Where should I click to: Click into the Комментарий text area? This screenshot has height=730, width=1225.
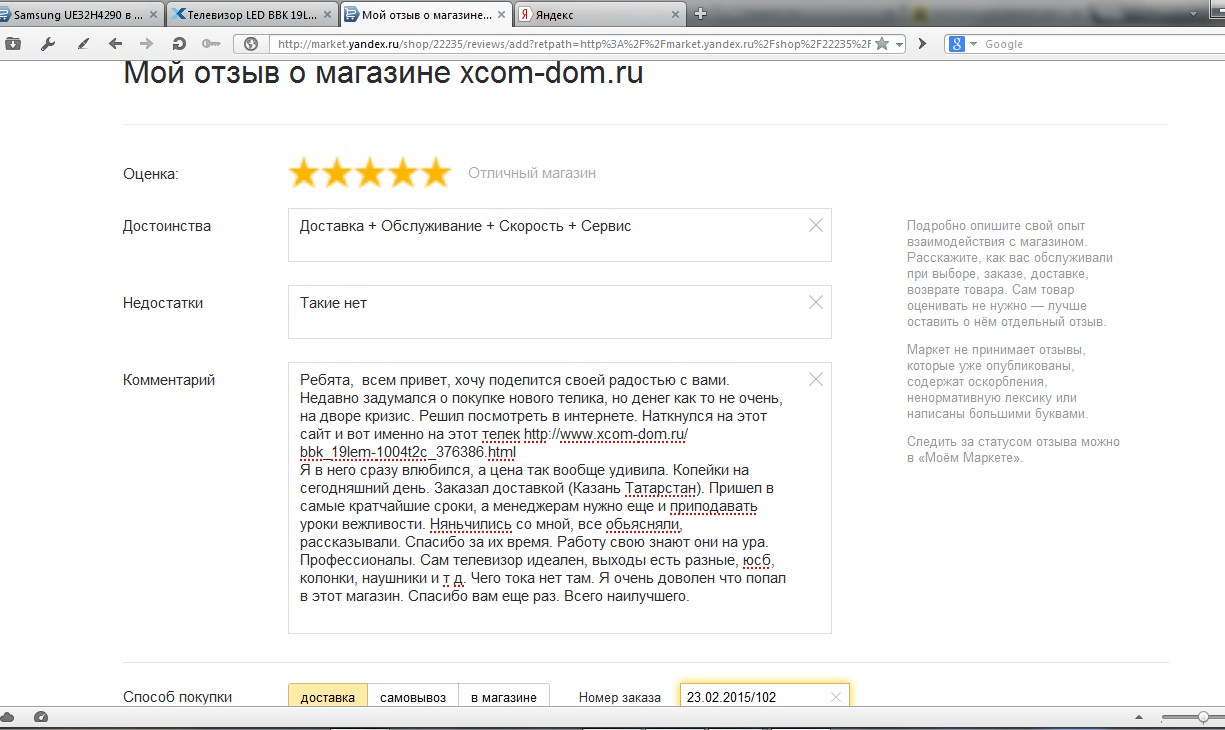[559, 498]
